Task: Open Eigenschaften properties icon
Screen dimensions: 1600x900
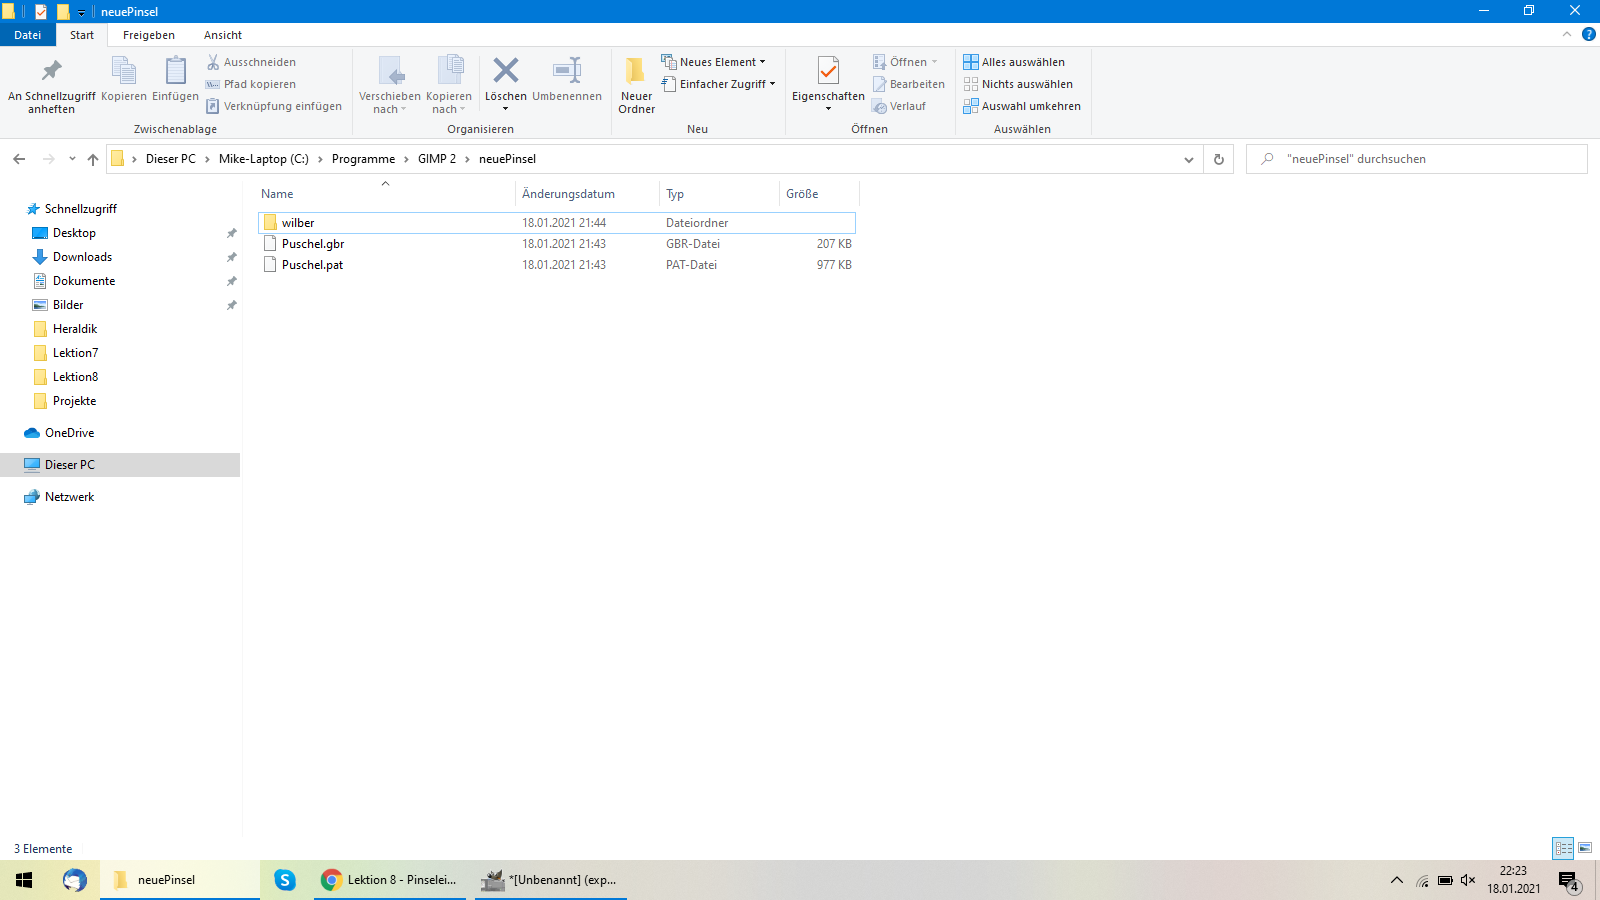Action: (x=828, y=72)
